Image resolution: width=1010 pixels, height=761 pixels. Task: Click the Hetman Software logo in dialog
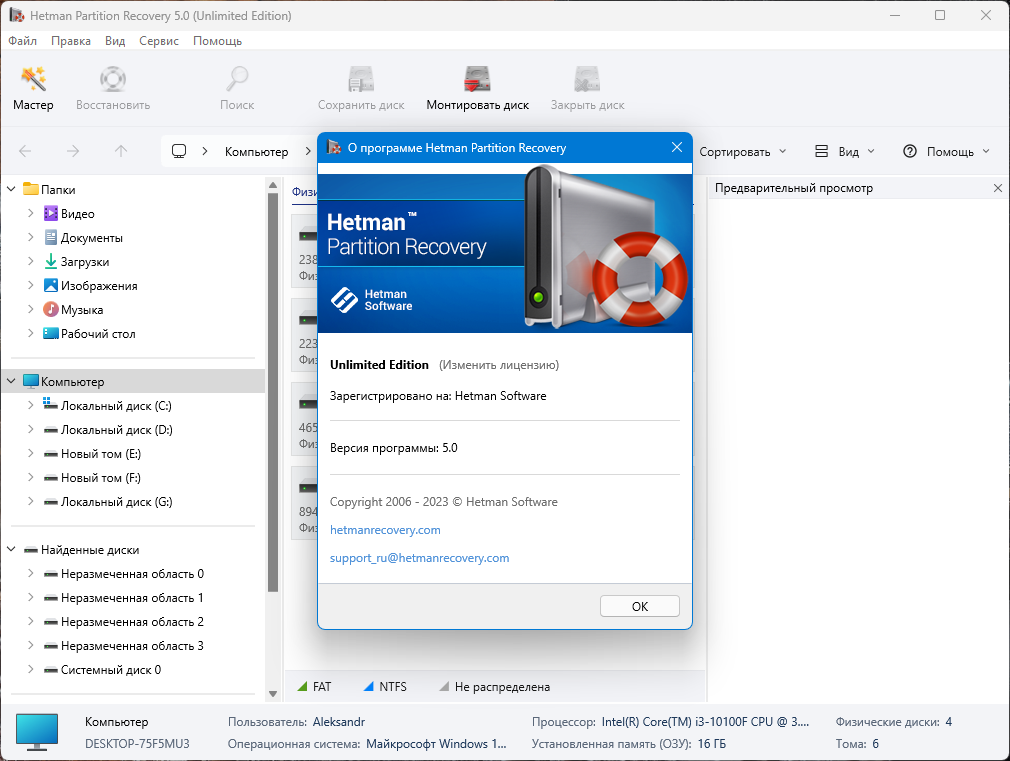(372, 300)
